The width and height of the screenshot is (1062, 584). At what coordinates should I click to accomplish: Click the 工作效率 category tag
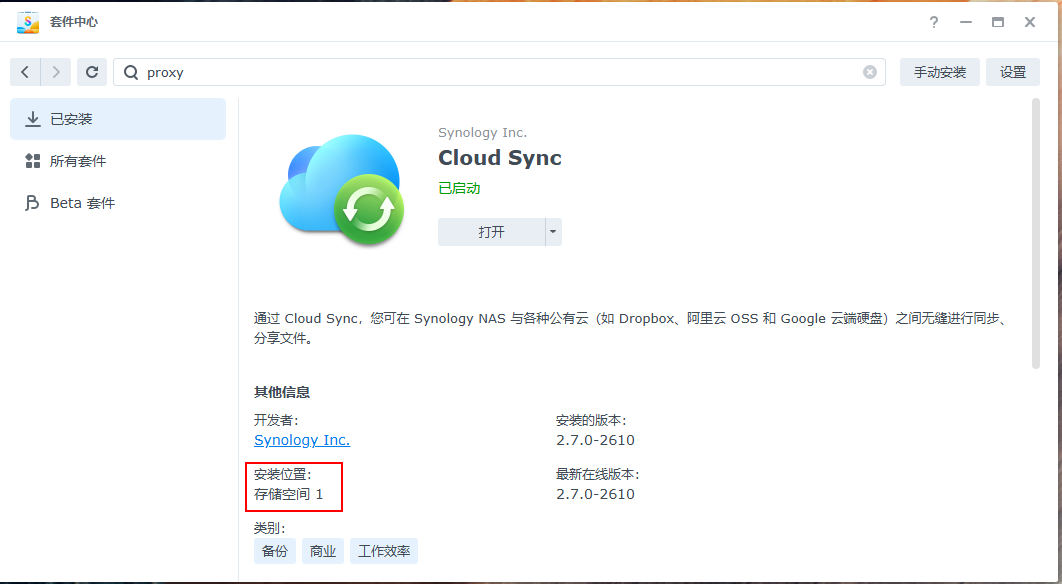click(384, 551)
